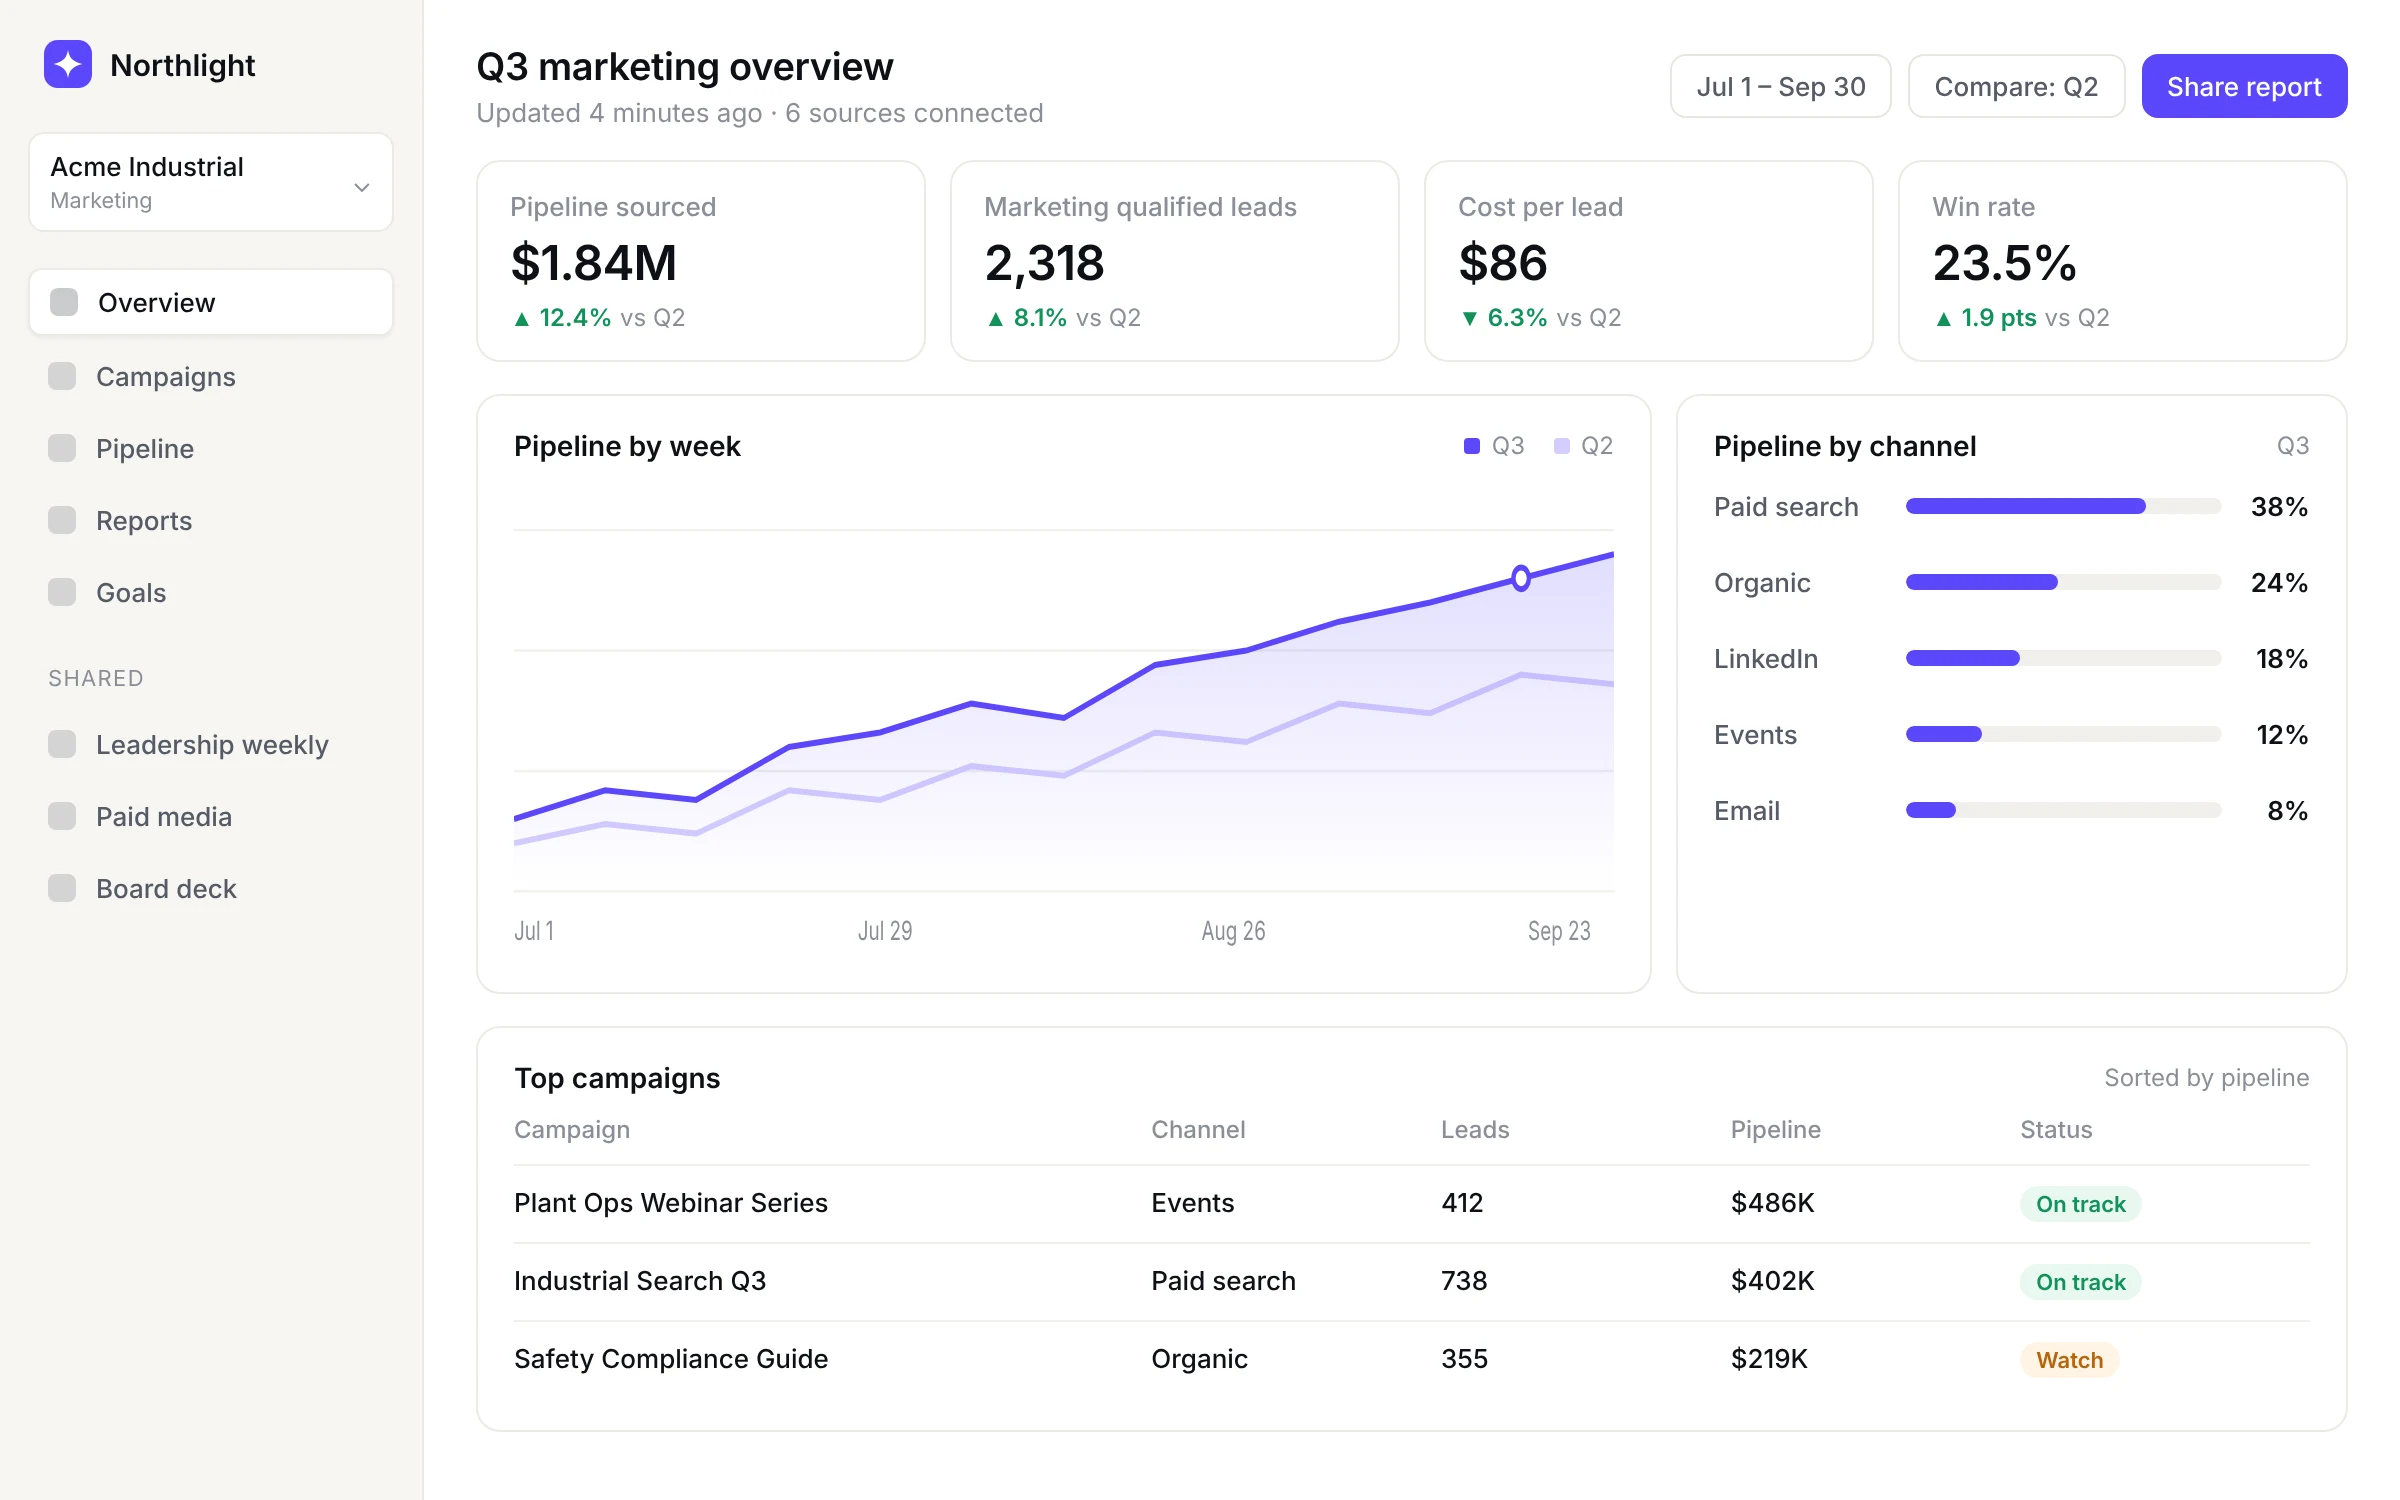Click the LinkedIn 18% percentage
This screenshot has width=2400, height=1500.
(x=2281, y=658)
